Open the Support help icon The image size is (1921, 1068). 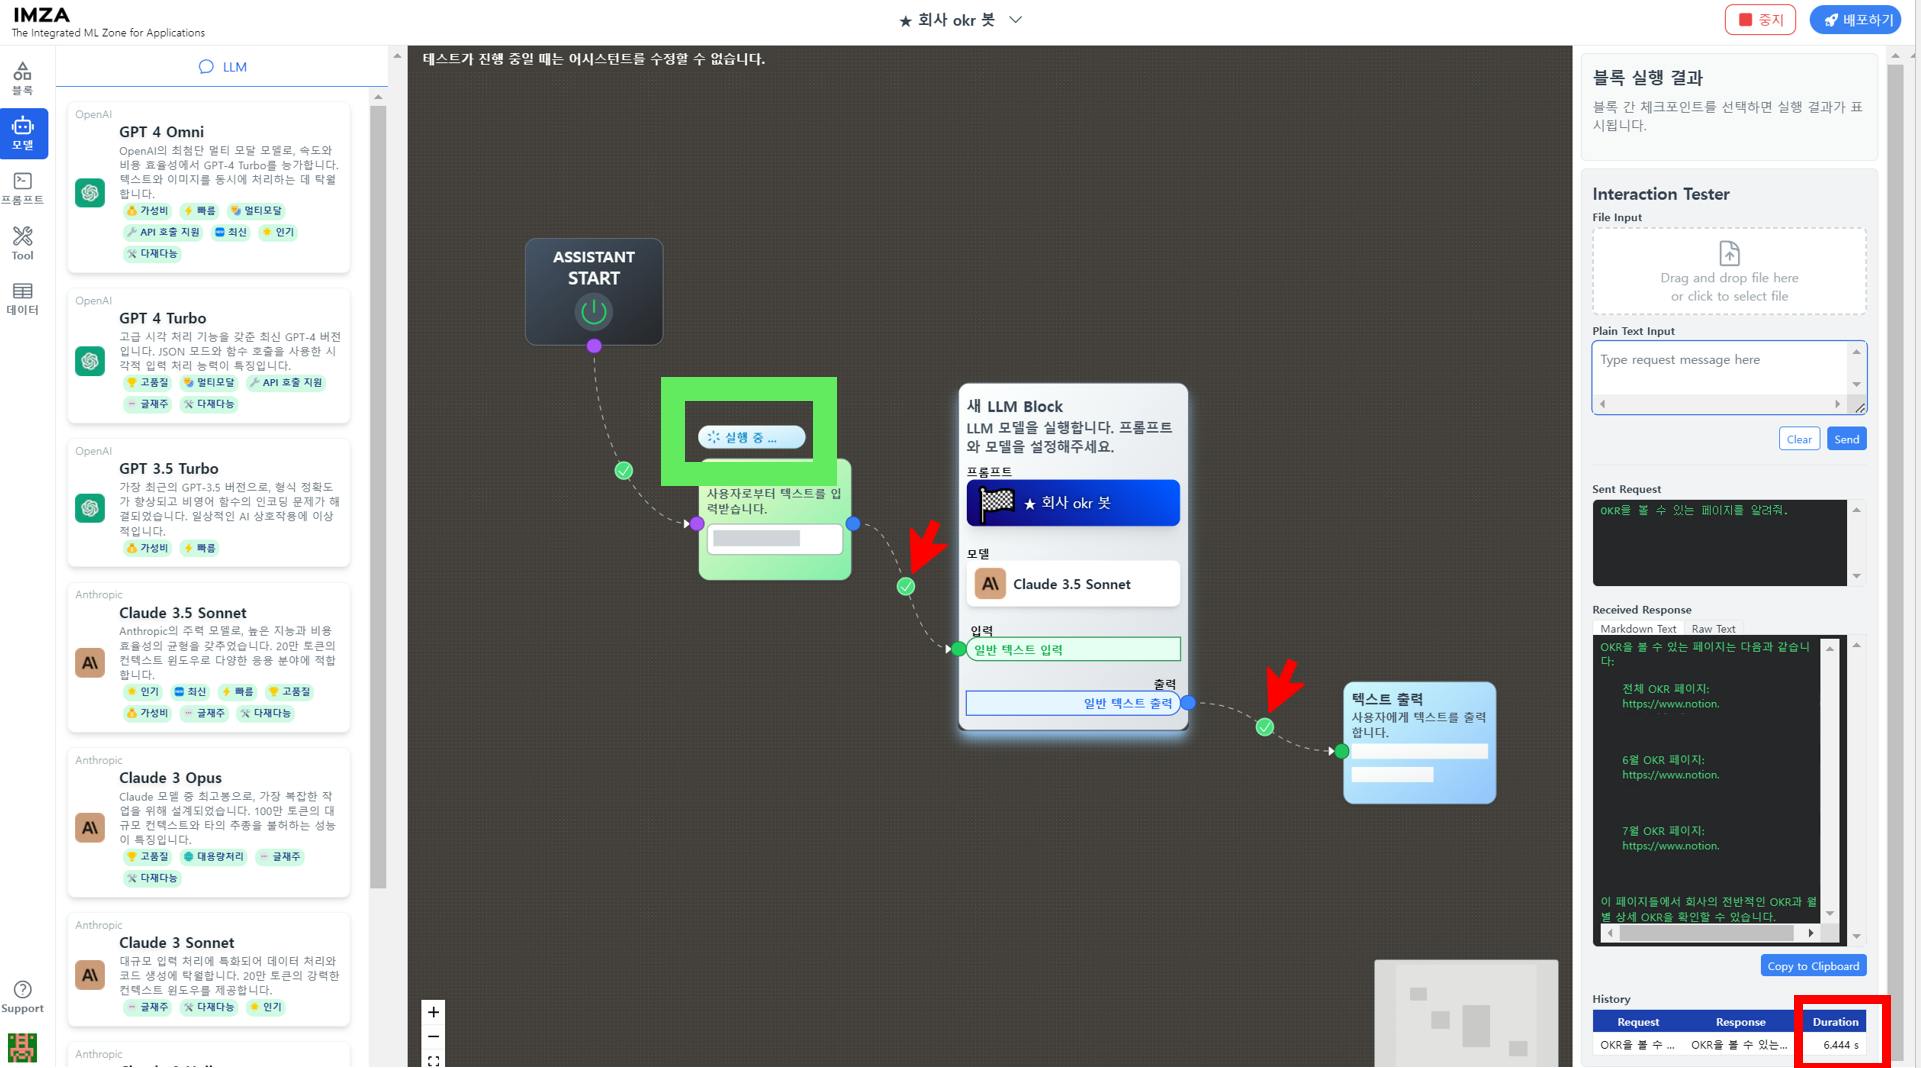tap(22, 997)
